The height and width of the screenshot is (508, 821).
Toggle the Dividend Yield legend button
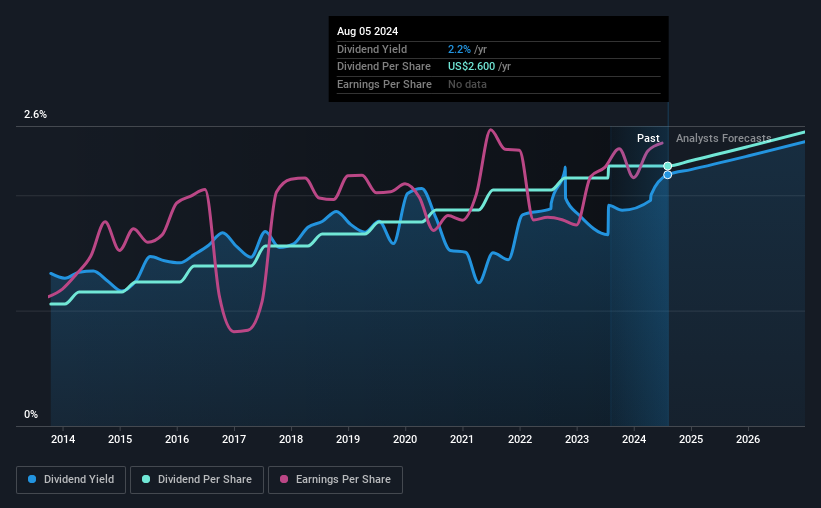pos(71,480)
